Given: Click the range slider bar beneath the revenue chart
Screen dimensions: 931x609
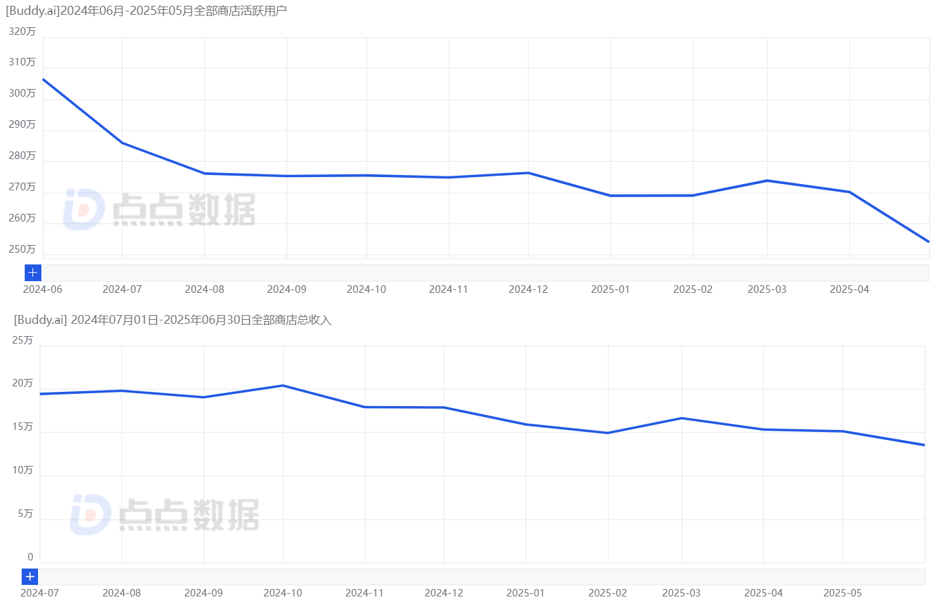Looking at the screenshot, I should tap(480, 576).
